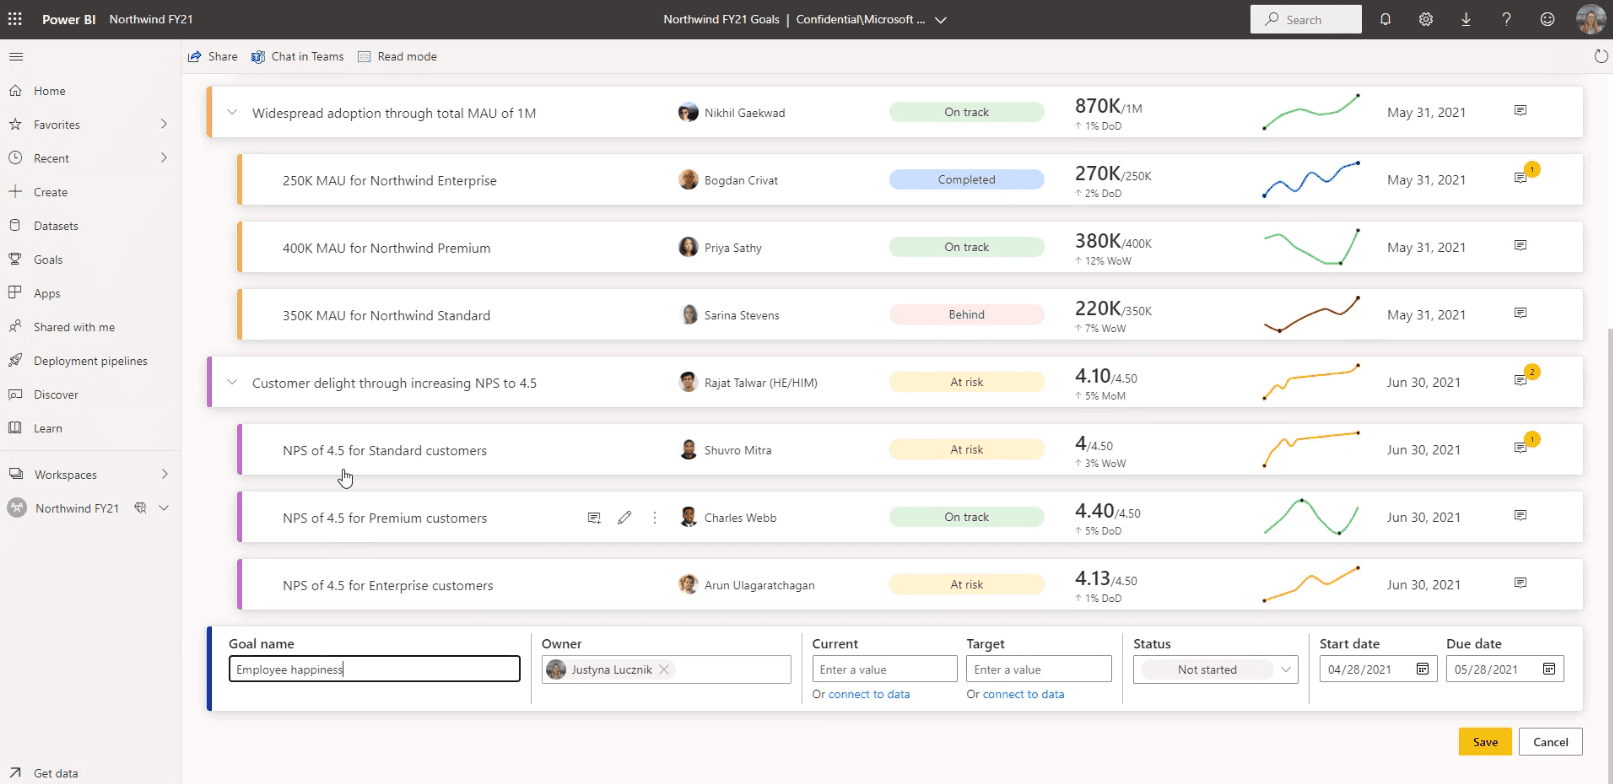Click the Power BI brand link
The width and height of the screenshot is (1613, 784).
click(x=69, y=19)
